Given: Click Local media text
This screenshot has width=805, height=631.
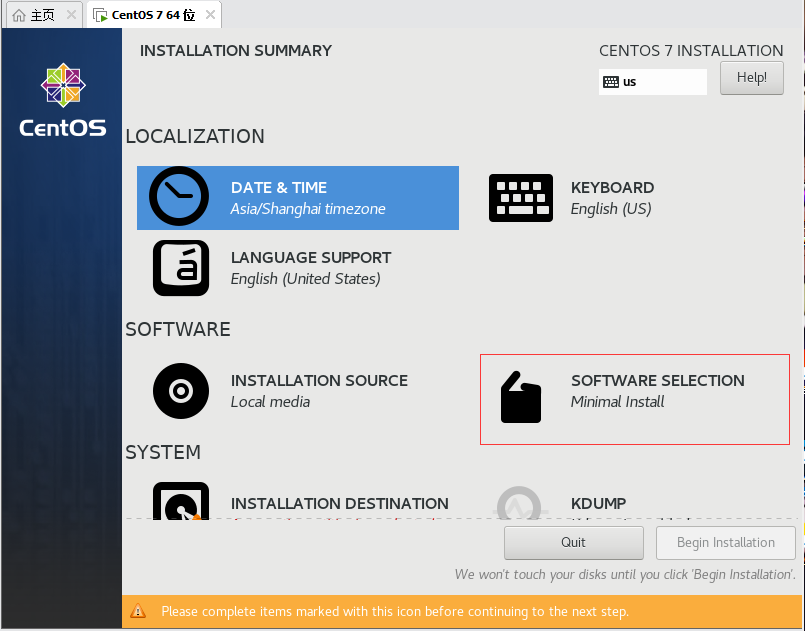Looking at the screenshot, I should (270, 402).
